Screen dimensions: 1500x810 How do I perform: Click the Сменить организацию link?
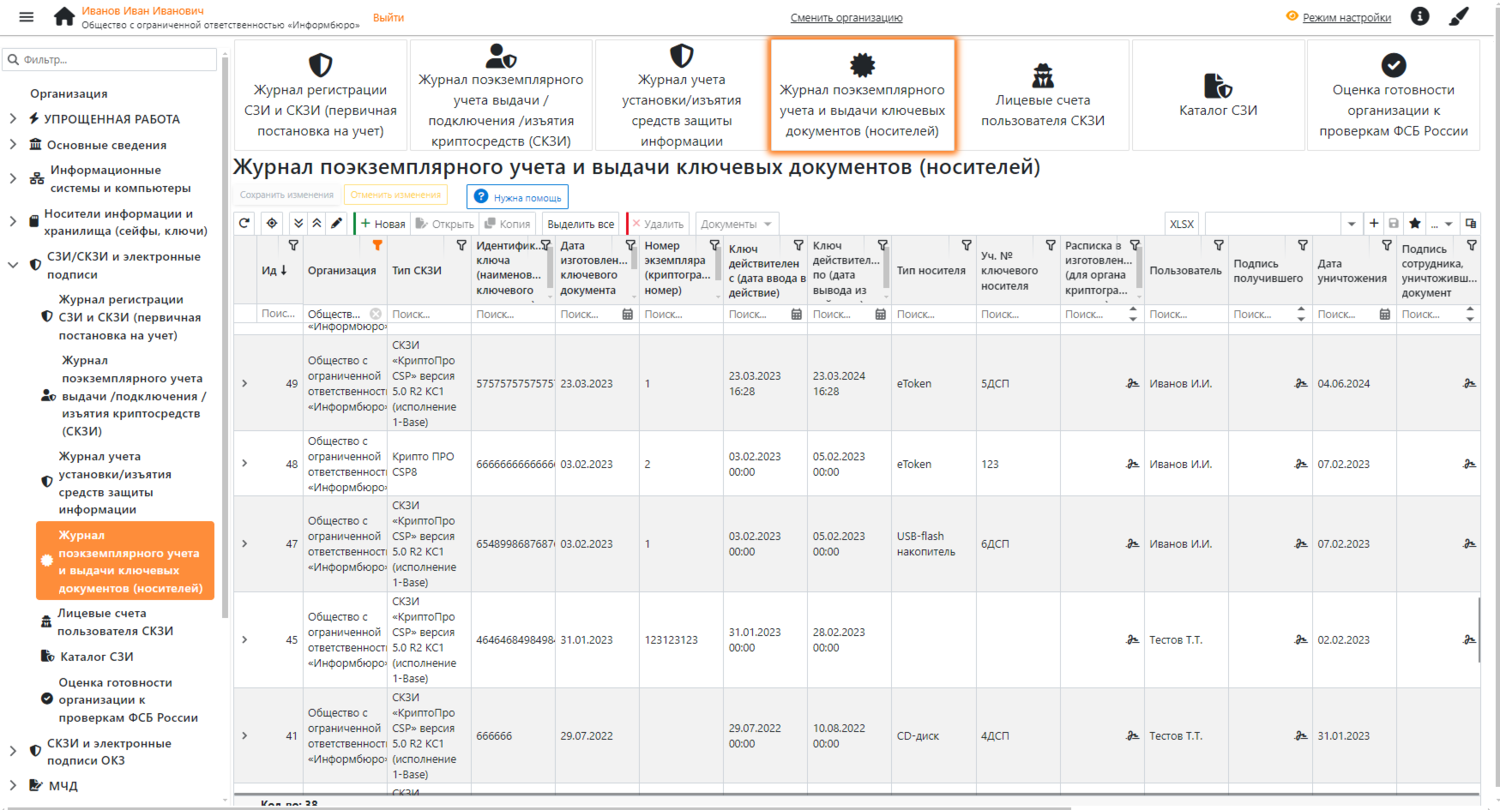[x=846, y=18]
